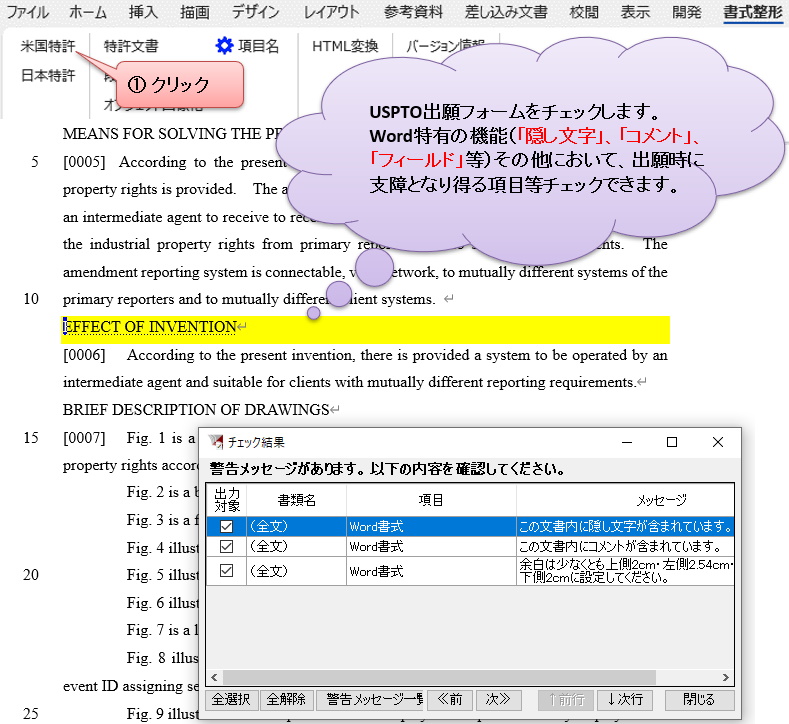Click the 全選択 button
The height and width of the screenshot is (724, 789).
click(232, 699)
